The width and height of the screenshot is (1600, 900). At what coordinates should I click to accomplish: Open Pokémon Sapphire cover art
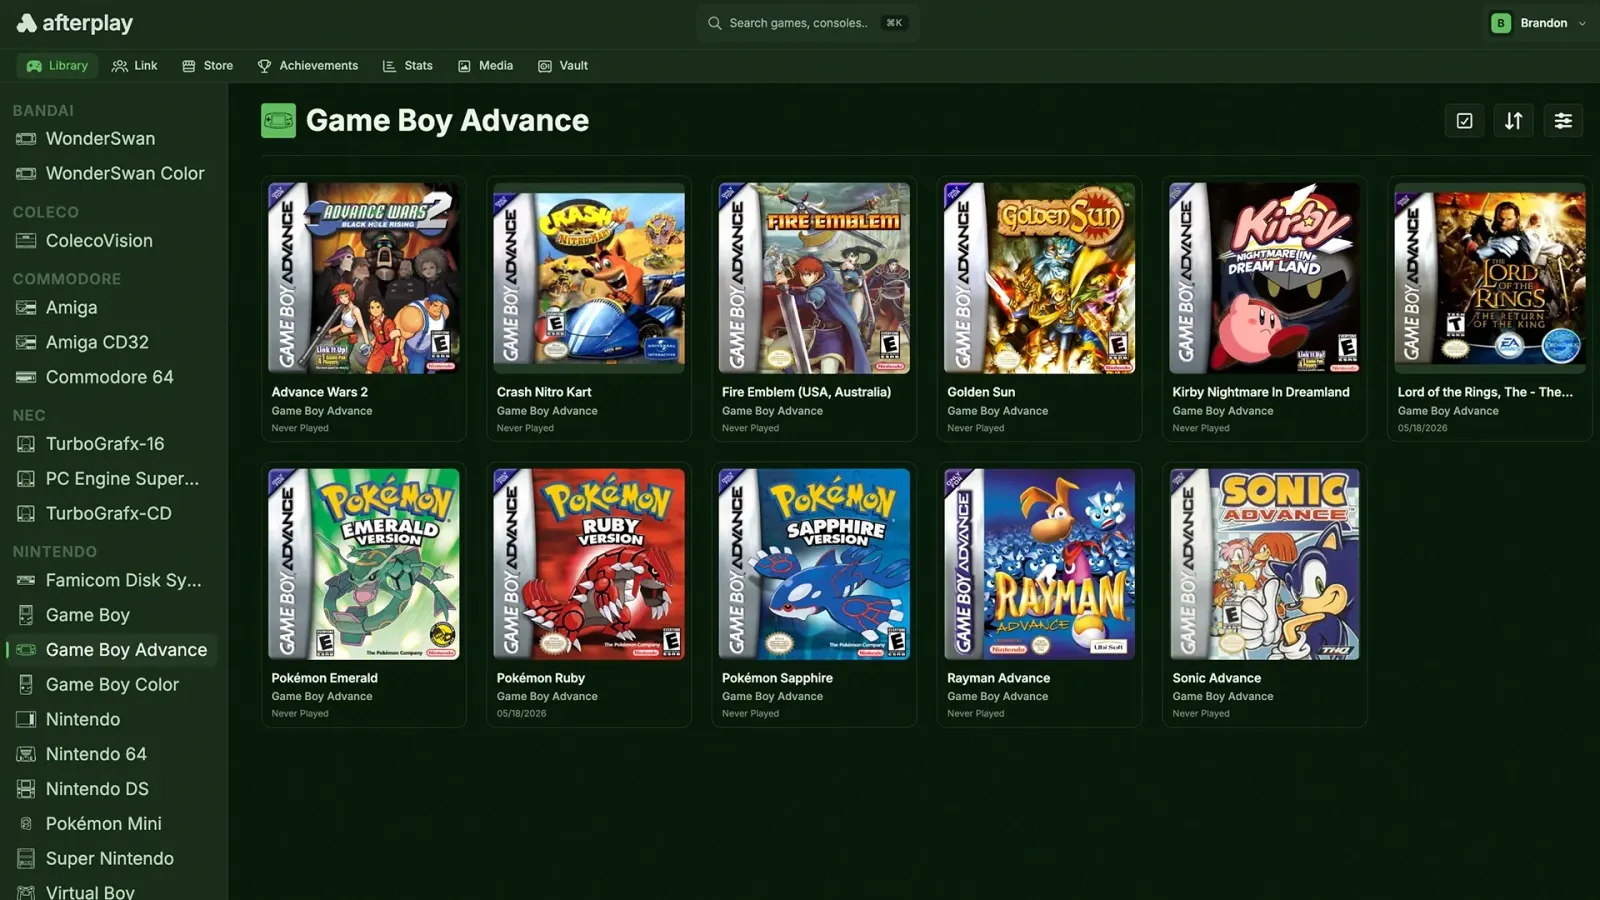tap(814, 564)
